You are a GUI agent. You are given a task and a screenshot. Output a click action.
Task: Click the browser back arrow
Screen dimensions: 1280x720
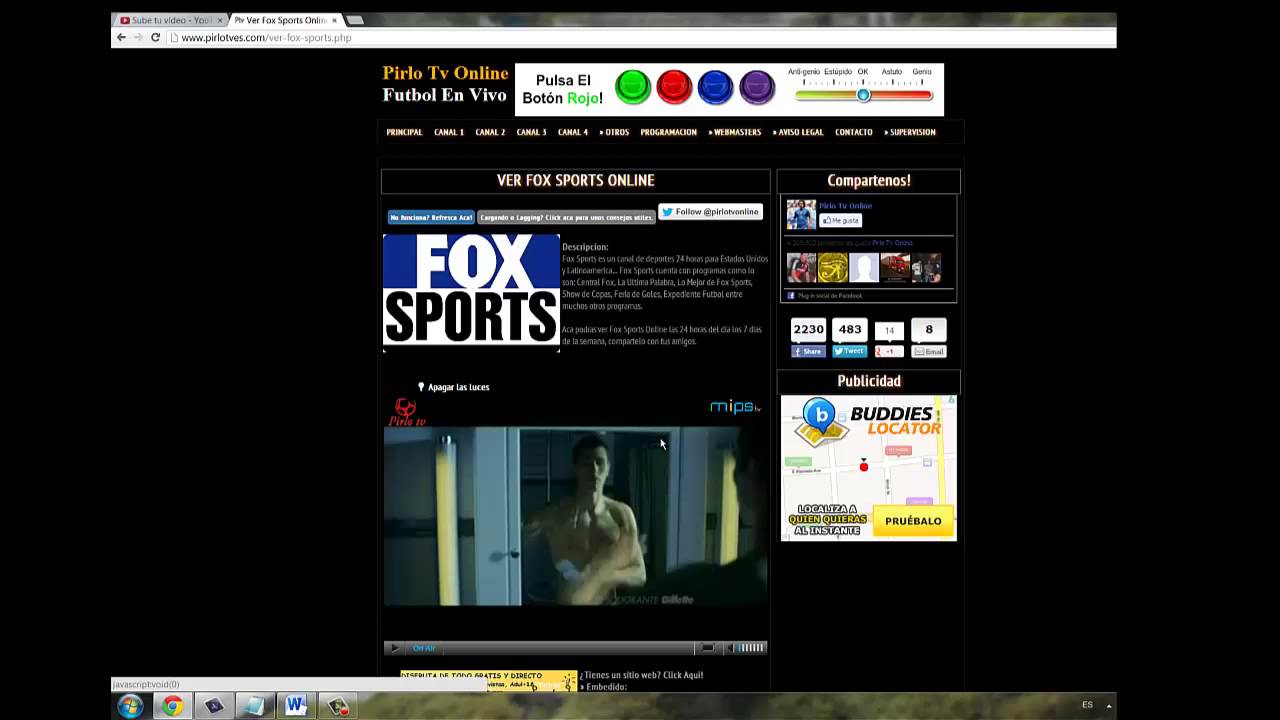pyautogui.click(x=121, y=38)
